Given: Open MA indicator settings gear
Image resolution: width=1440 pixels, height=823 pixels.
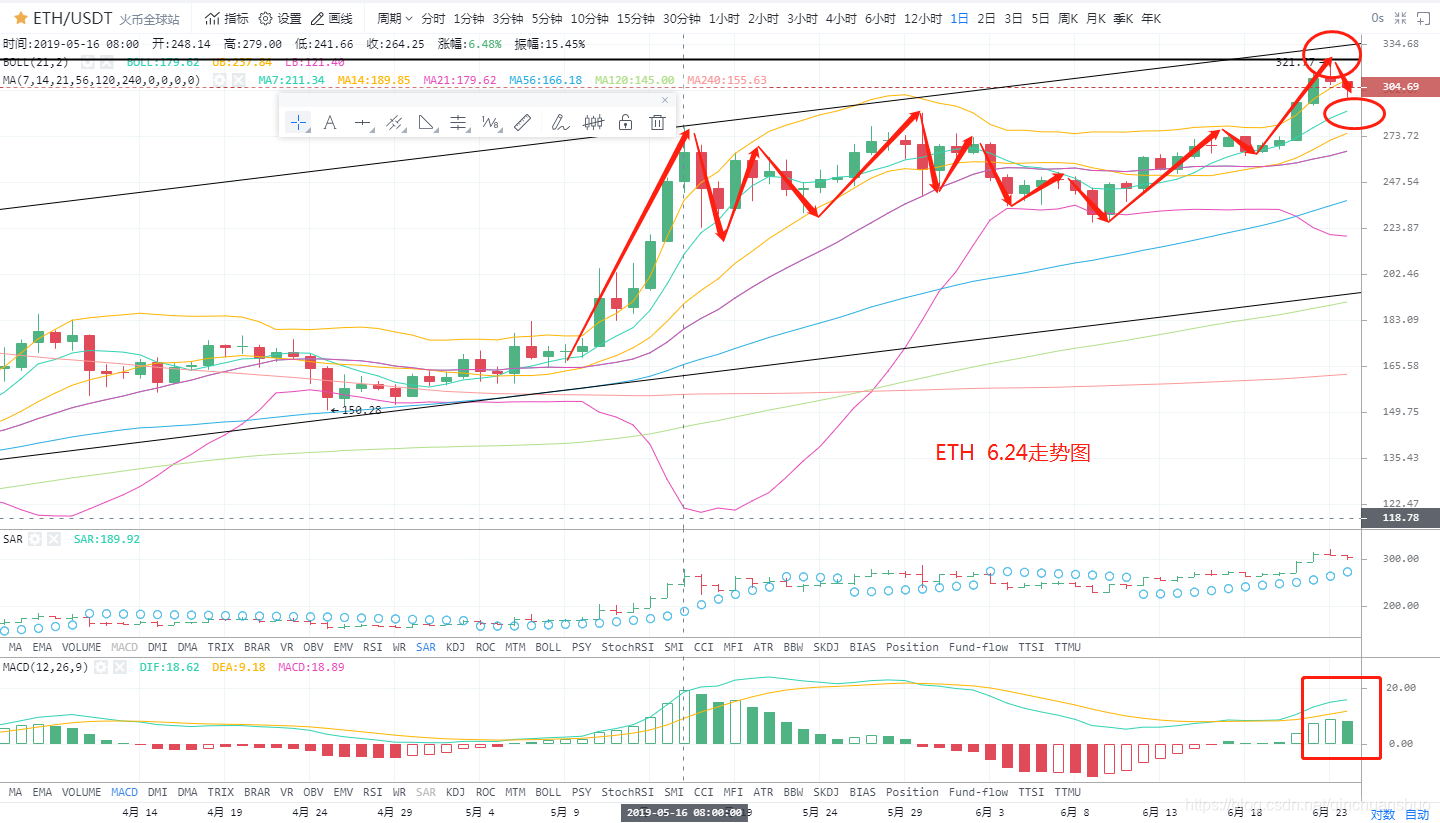Looking at the screenshot, I should coord(219,80).
